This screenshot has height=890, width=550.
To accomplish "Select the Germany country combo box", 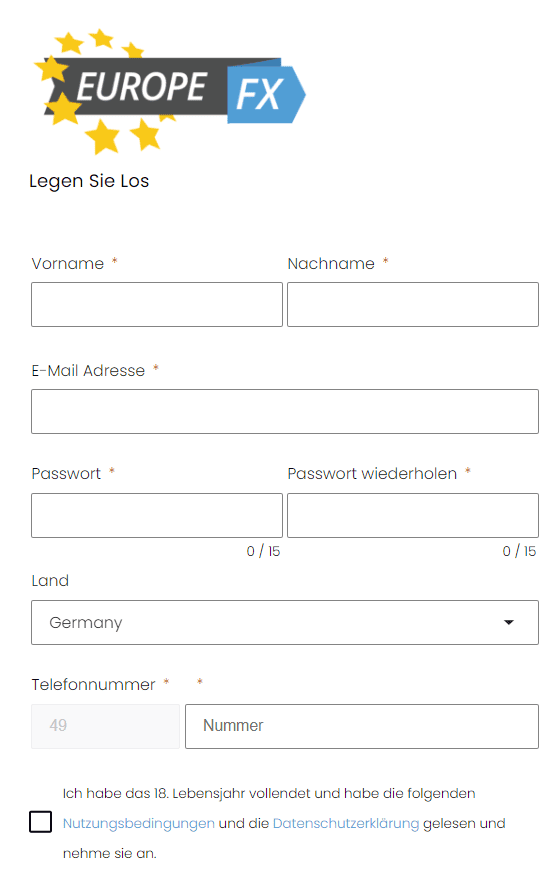I will [285, 623].
